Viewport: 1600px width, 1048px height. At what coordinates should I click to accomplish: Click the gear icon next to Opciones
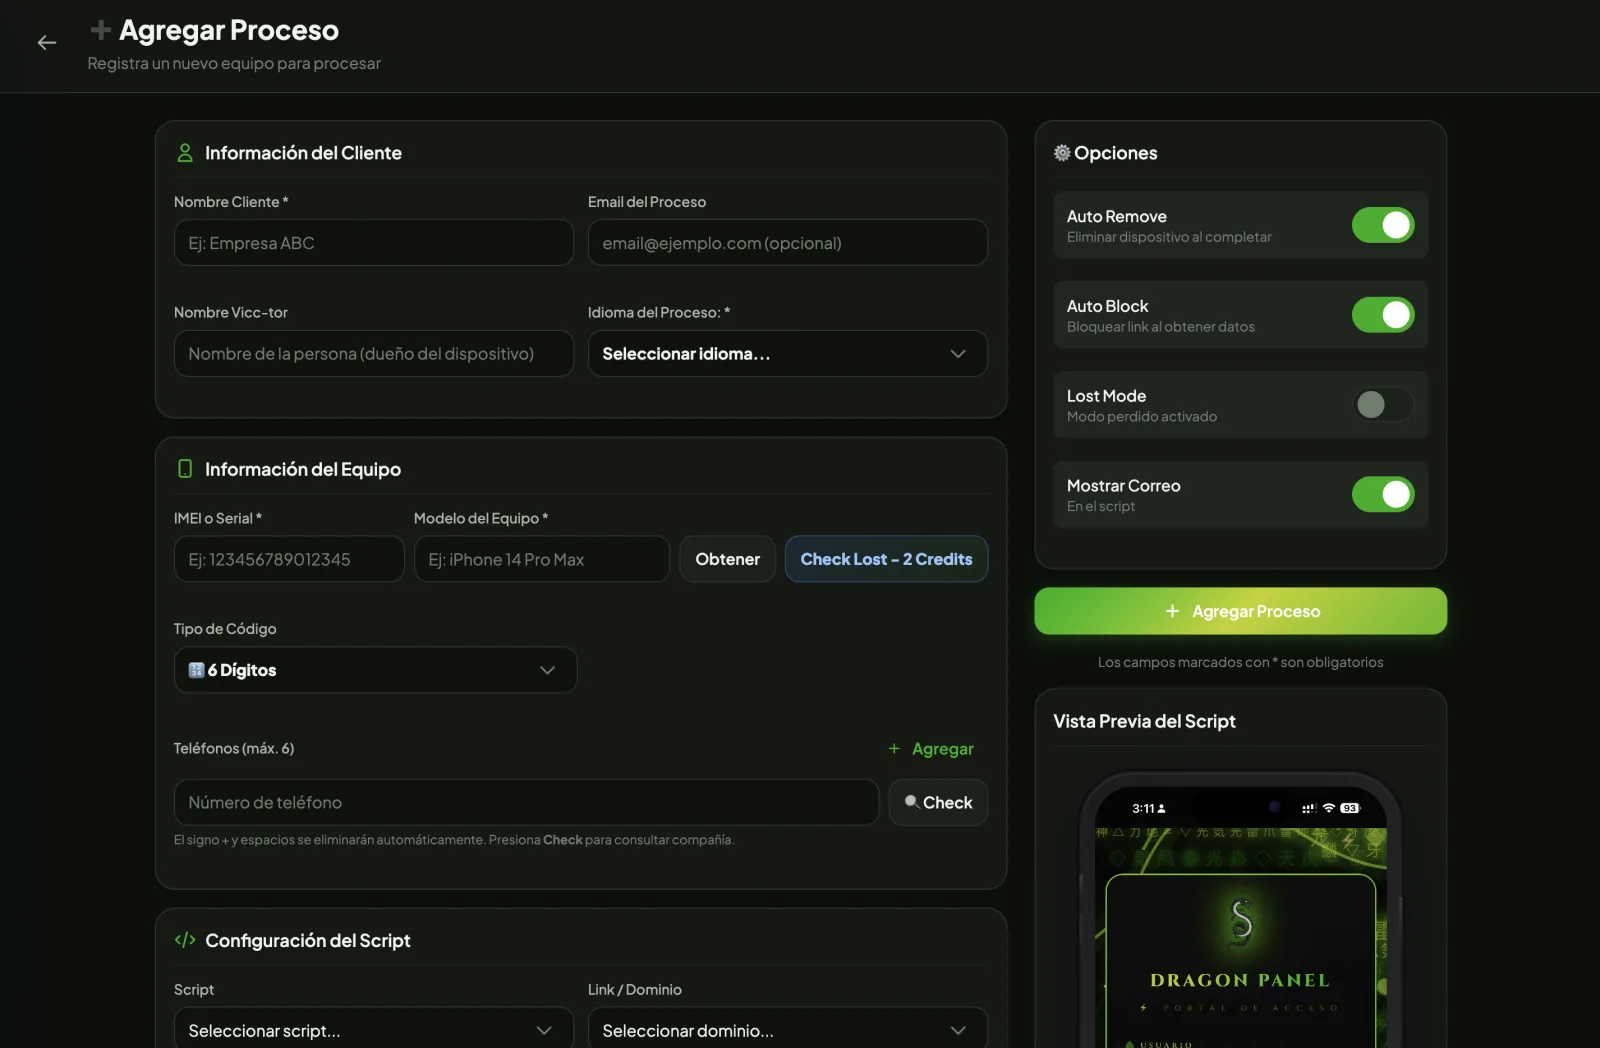(1062, 153)
